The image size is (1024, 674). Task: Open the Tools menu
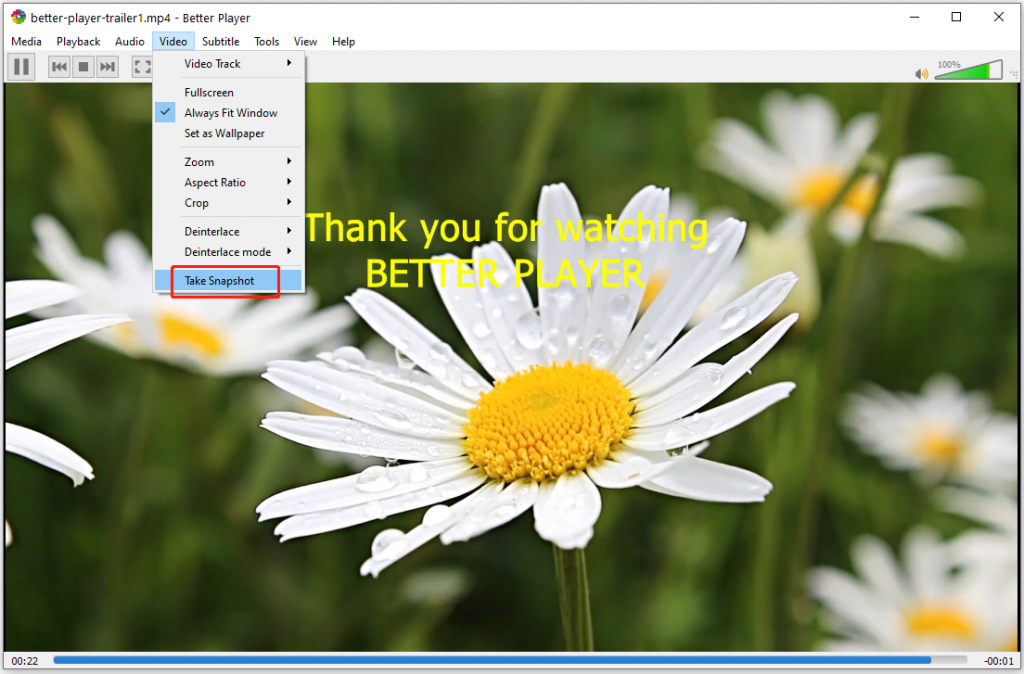(266, 41)
